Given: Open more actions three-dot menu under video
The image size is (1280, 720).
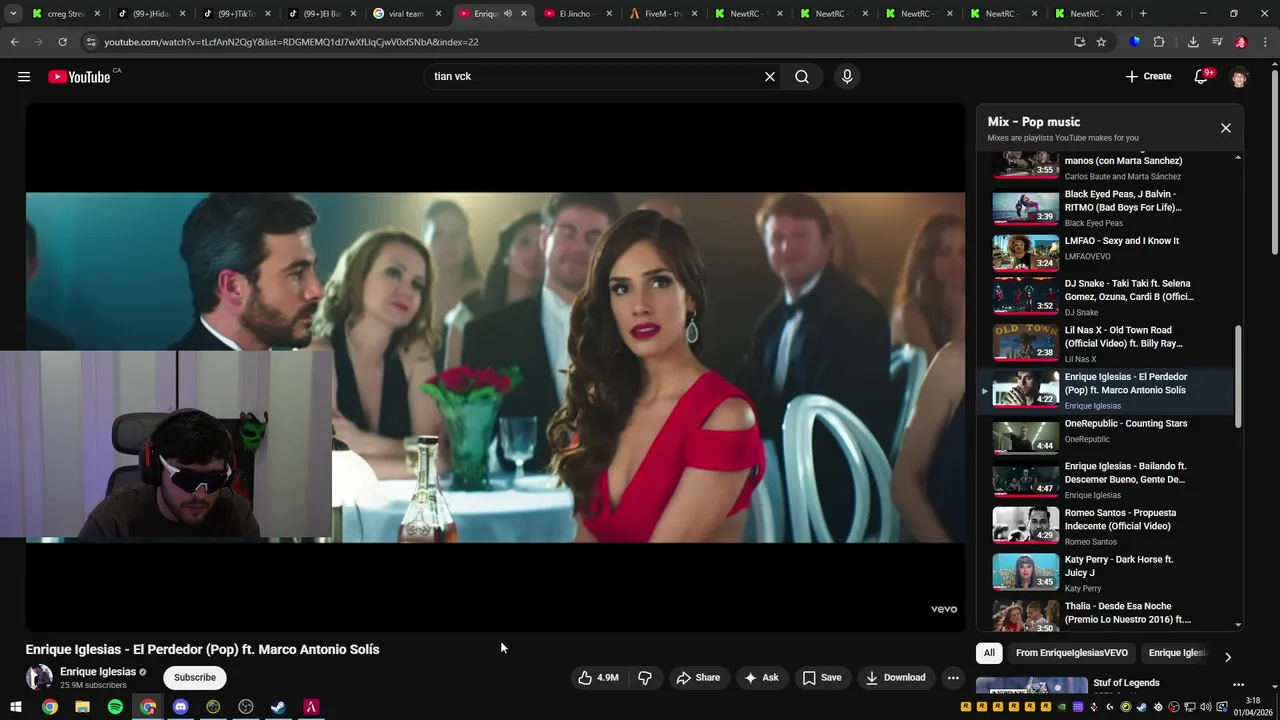Looking at the screenshot, I should pyautogui.click(x=953, y=678).
